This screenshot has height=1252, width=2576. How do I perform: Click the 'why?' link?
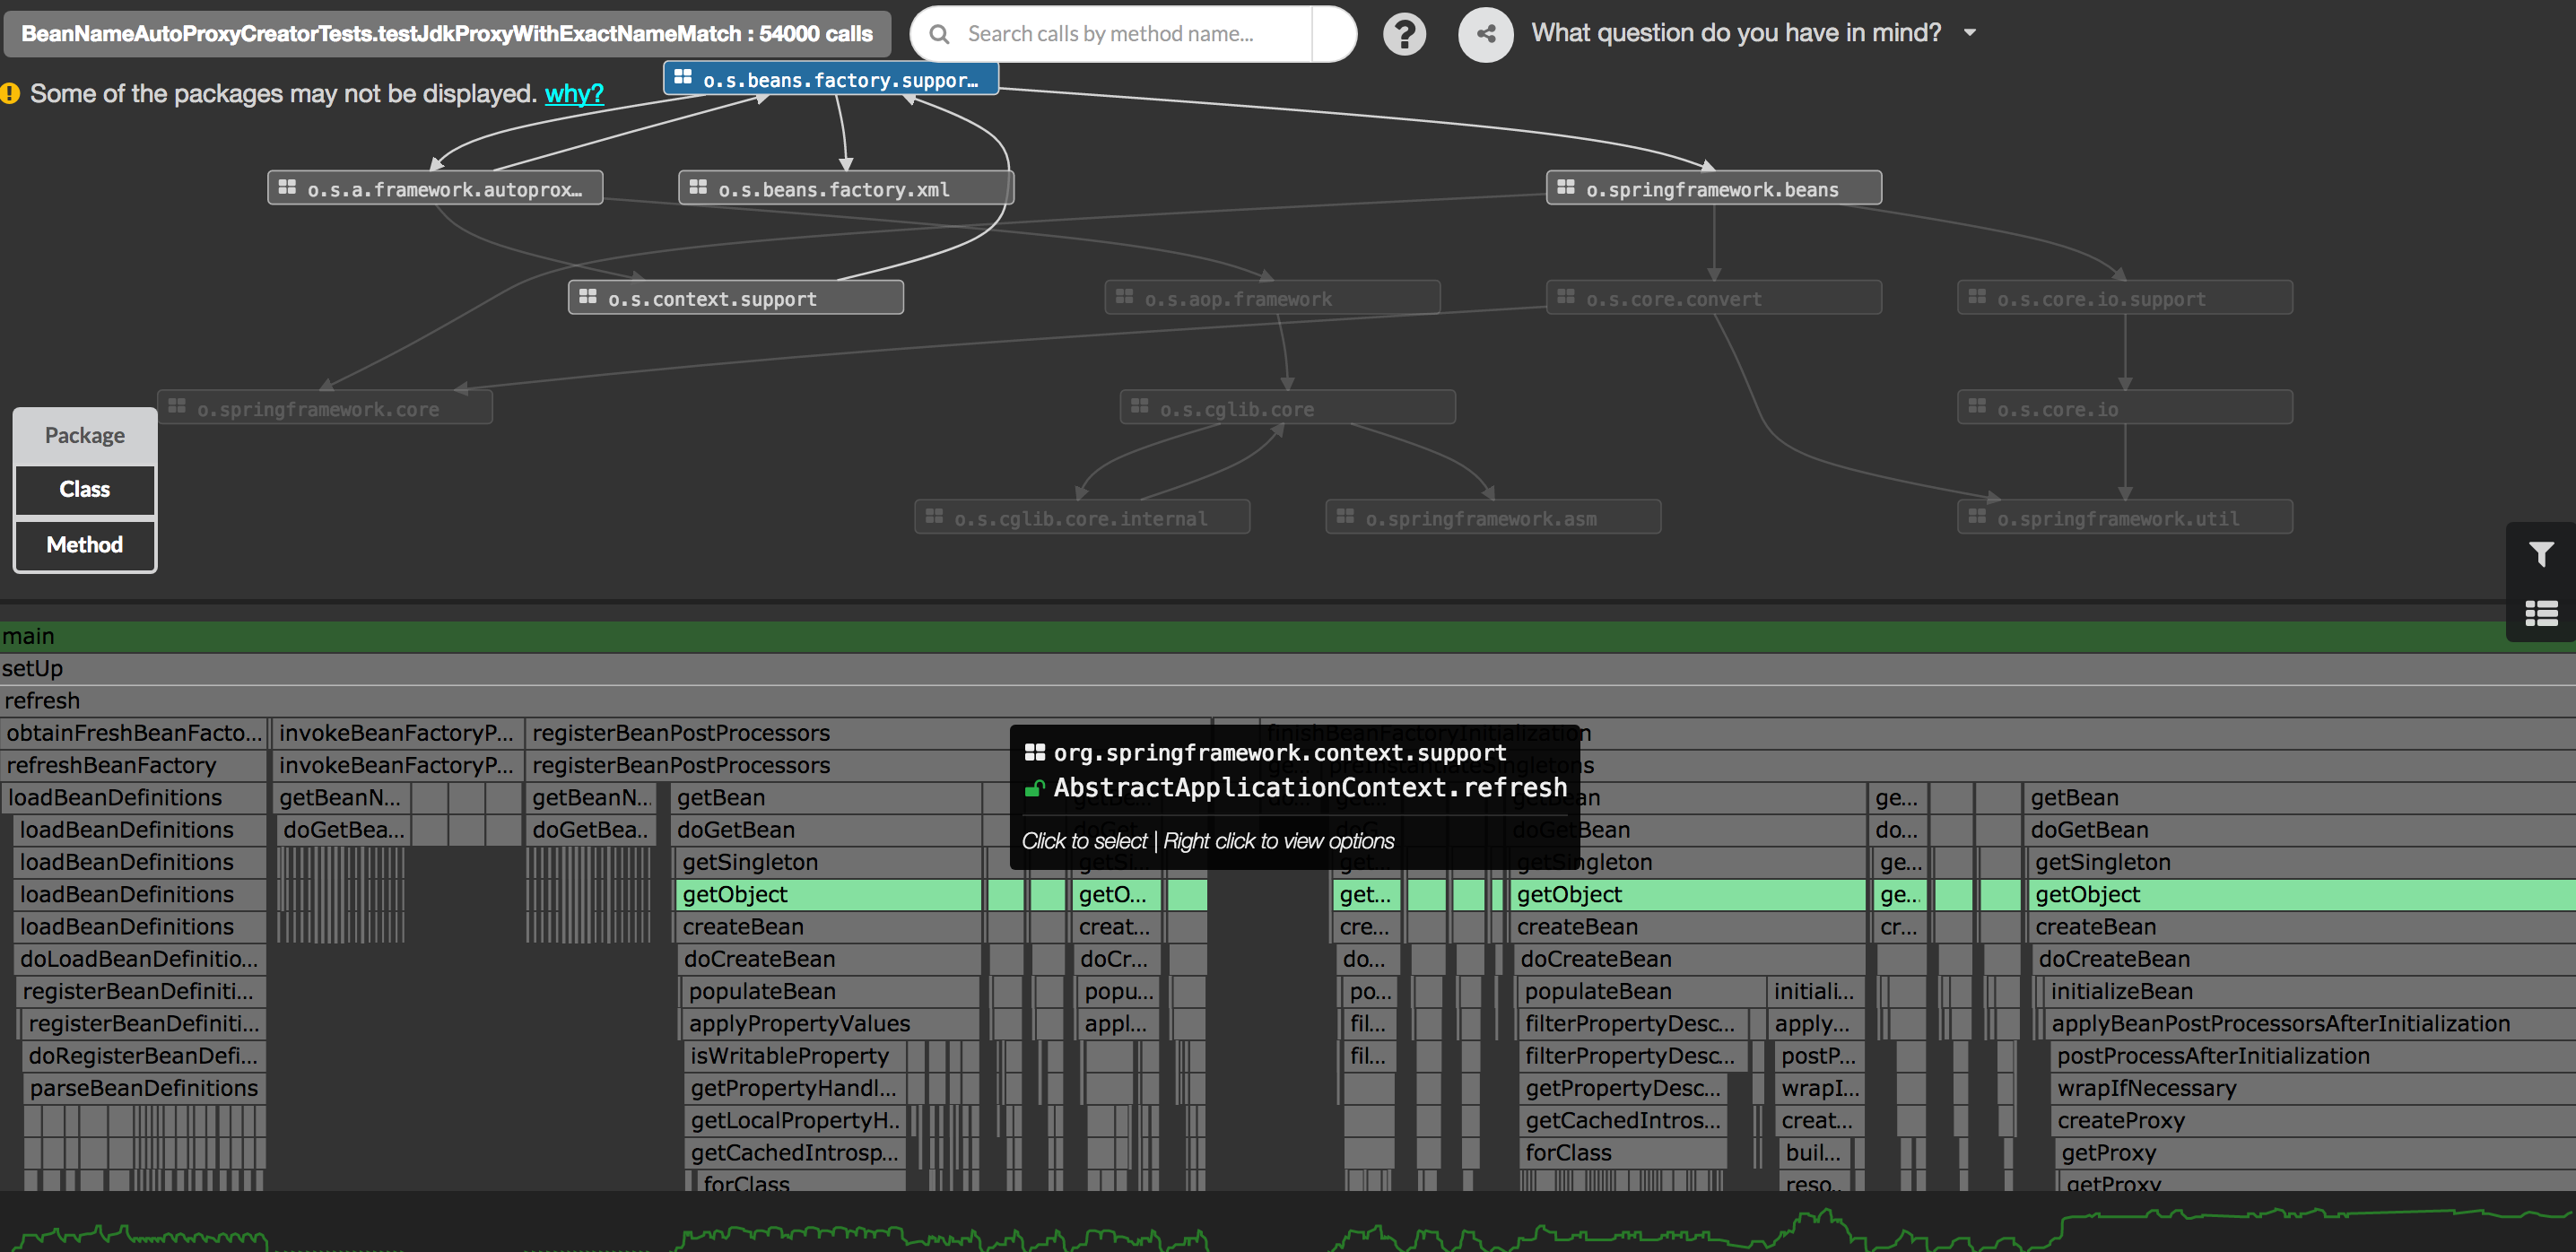[x=574, y=93]
